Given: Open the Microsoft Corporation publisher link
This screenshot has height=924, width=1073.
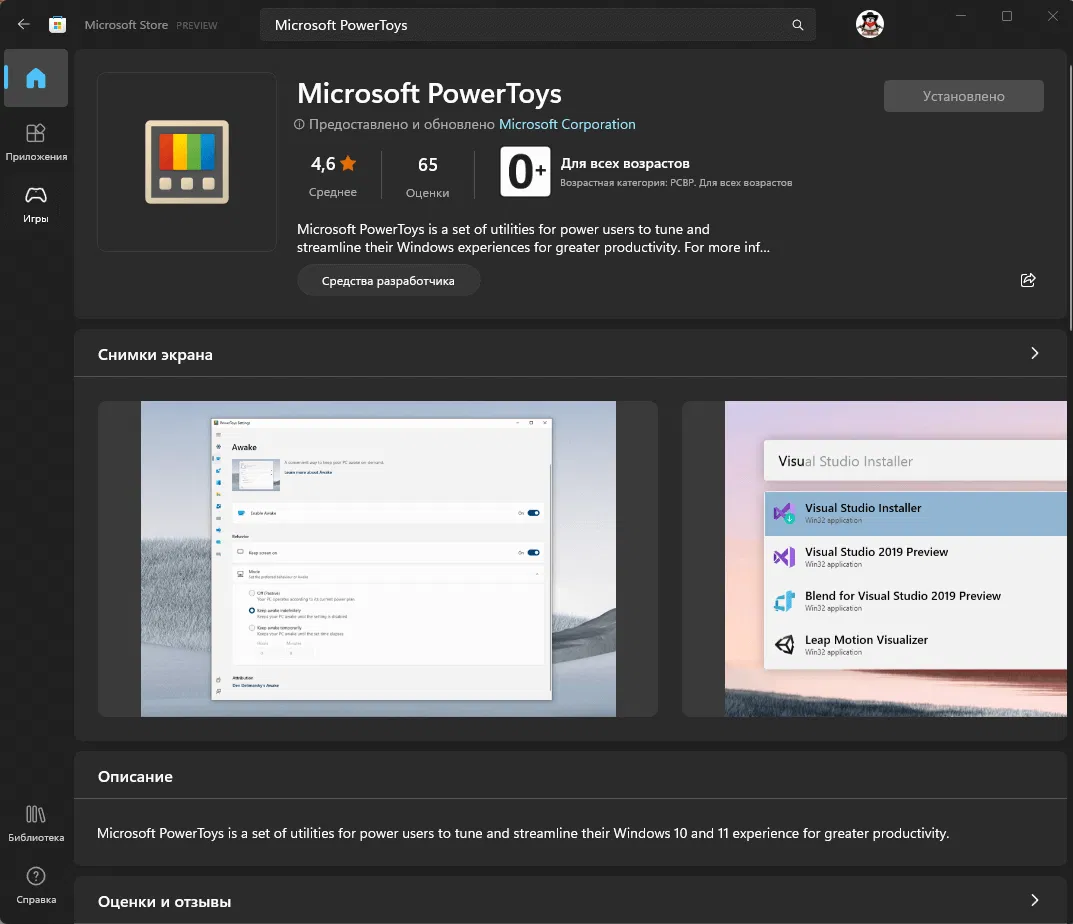Looking at the screenshot, I should click(x=567, y=125).
